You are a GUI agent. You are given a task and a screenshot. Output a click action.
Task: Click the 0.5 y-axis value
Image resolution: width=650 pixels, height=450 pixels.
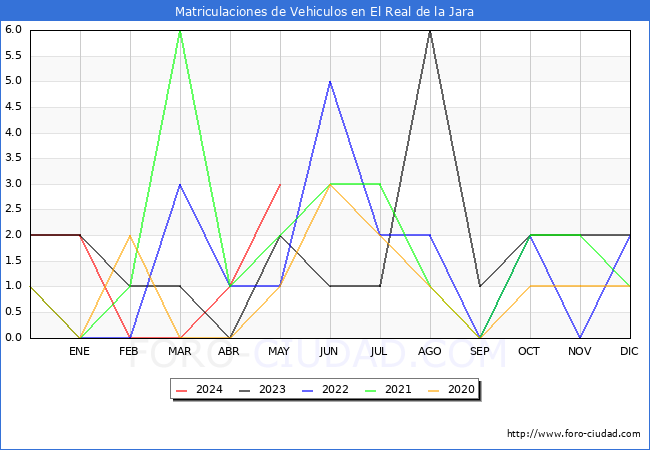13,312
